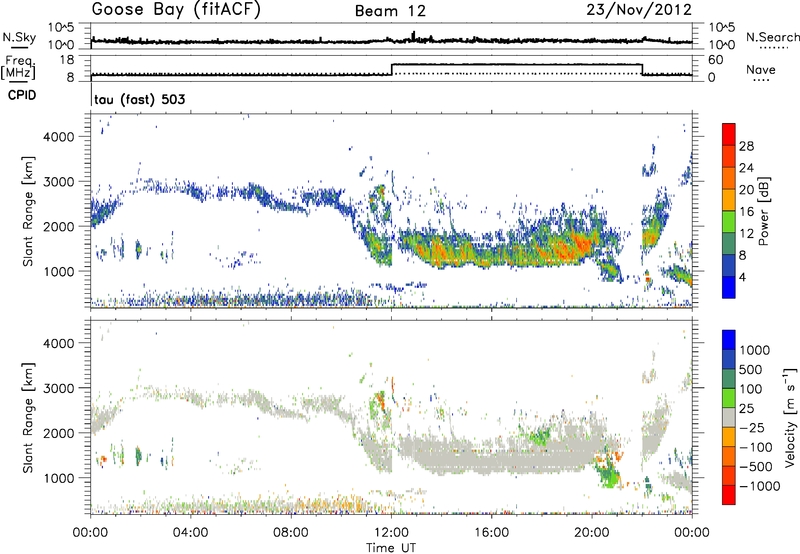
Task: Click the '20' tick on Power scale
Action: click(x=746, y=190)
